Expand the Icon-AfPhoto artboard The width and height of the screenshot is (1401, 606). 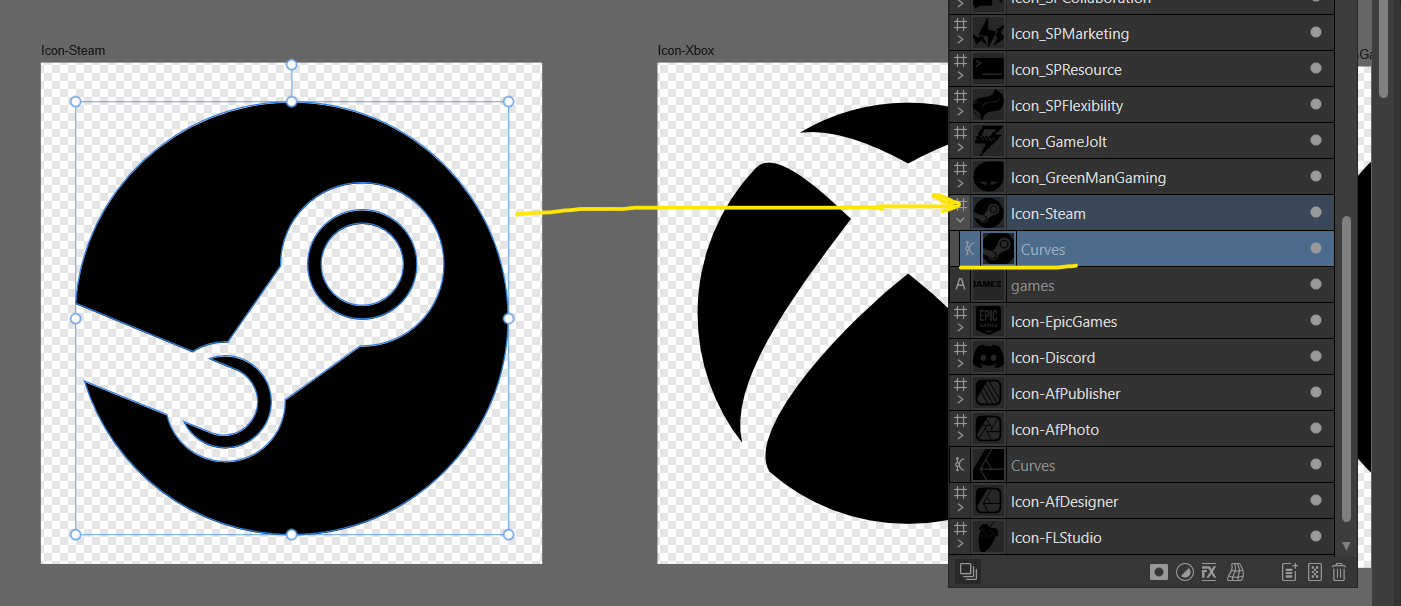960,437
